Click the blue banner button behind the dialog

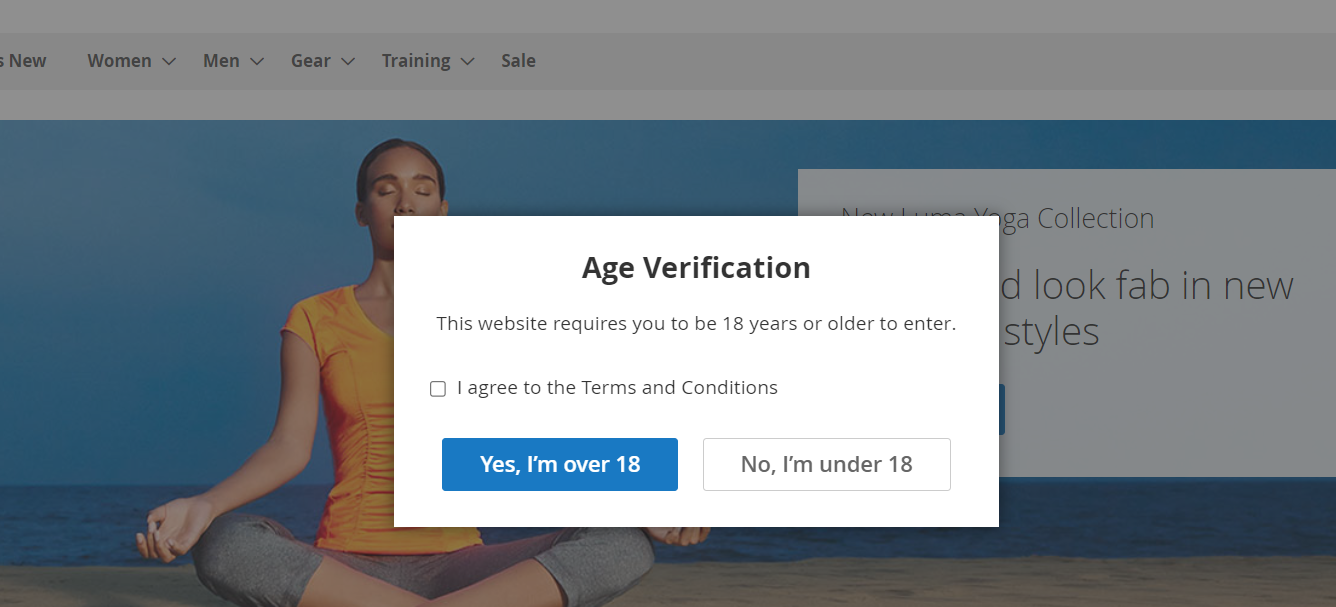point(1002,410)
